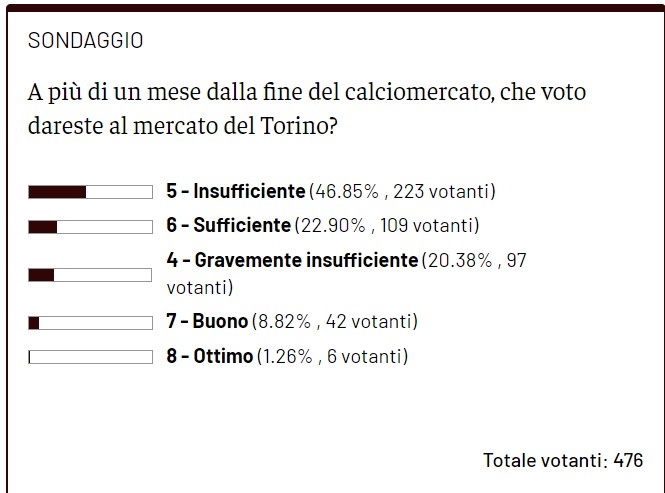Select the "8 - Ottimo" option label
Image resolution: width=665 pixels, height=493 pixels.
[x=210, y=355]
